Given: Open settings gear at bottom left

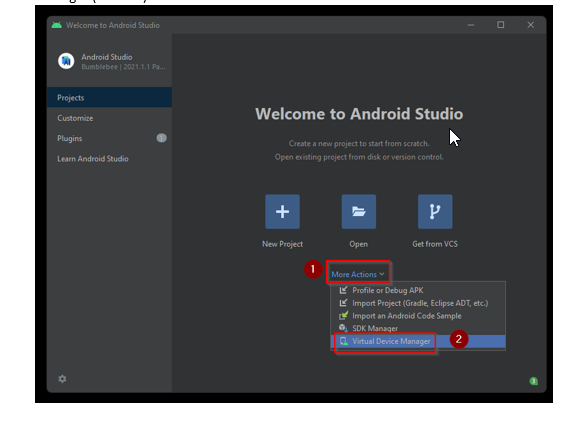Looking at the screenshot, I should coord(62,379).
